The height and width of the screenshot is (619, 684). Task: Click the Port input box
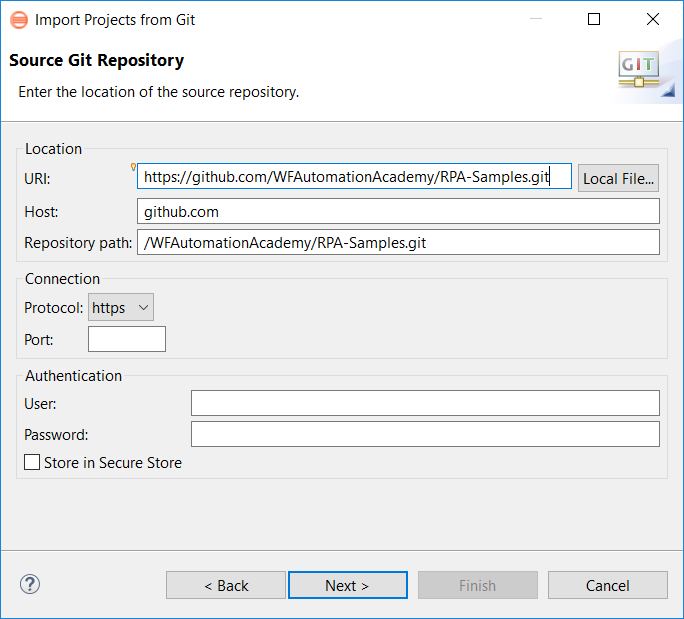pyautogui.click(x=127, y=339)
